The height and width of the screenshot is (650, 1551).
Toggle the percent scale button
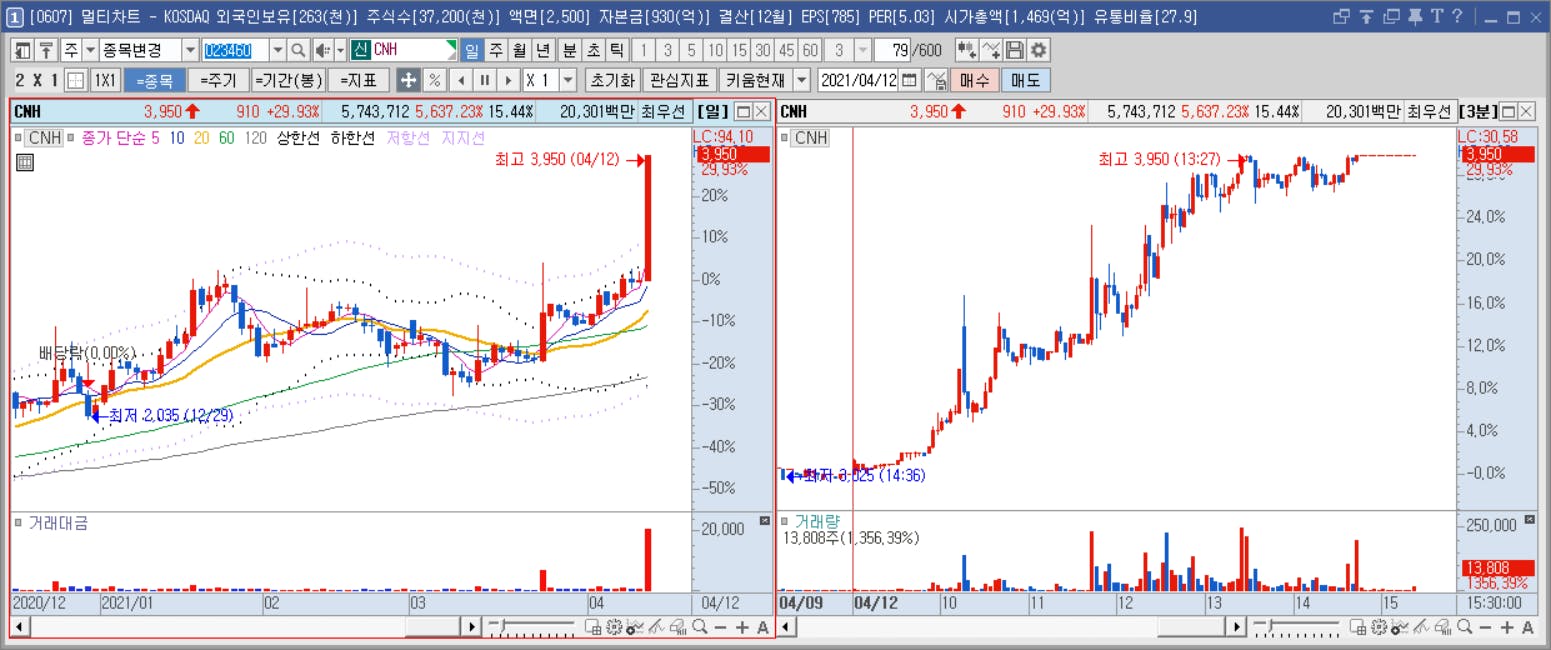(435, 81)
